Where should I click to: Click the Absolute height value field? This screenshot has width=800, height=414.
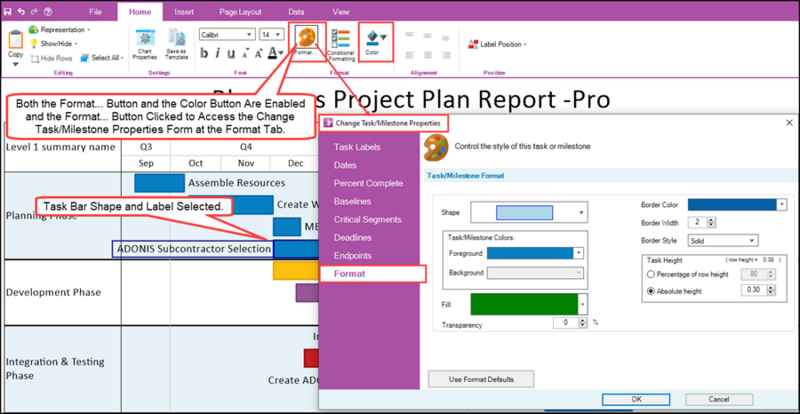pyautogui.click(x=755, y=291)
